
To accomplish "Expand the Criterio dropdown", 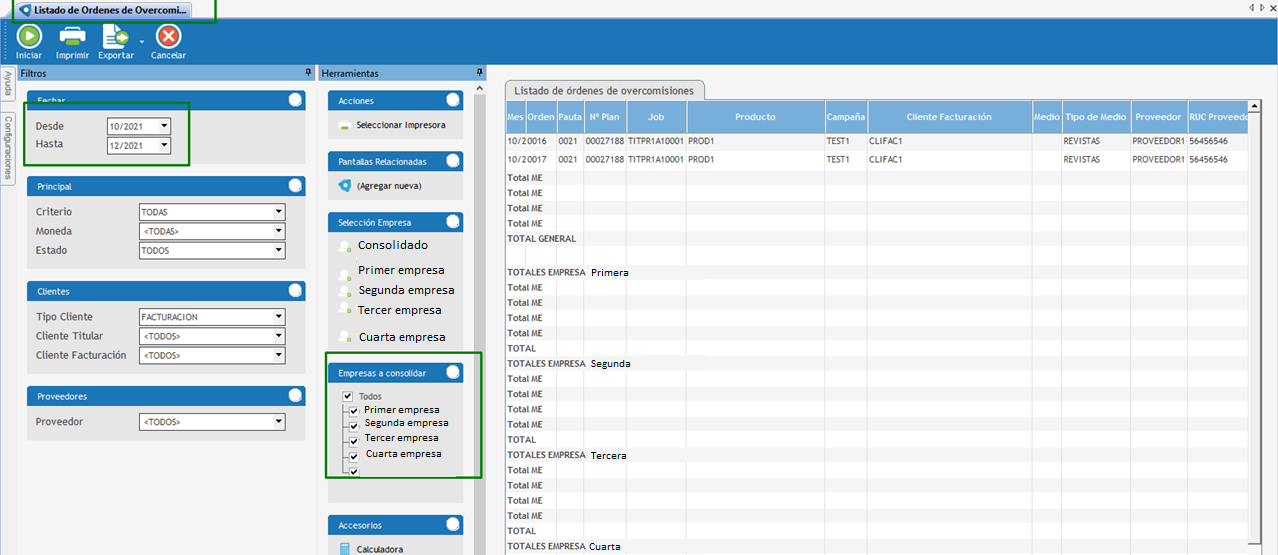I will pos(278,212).
